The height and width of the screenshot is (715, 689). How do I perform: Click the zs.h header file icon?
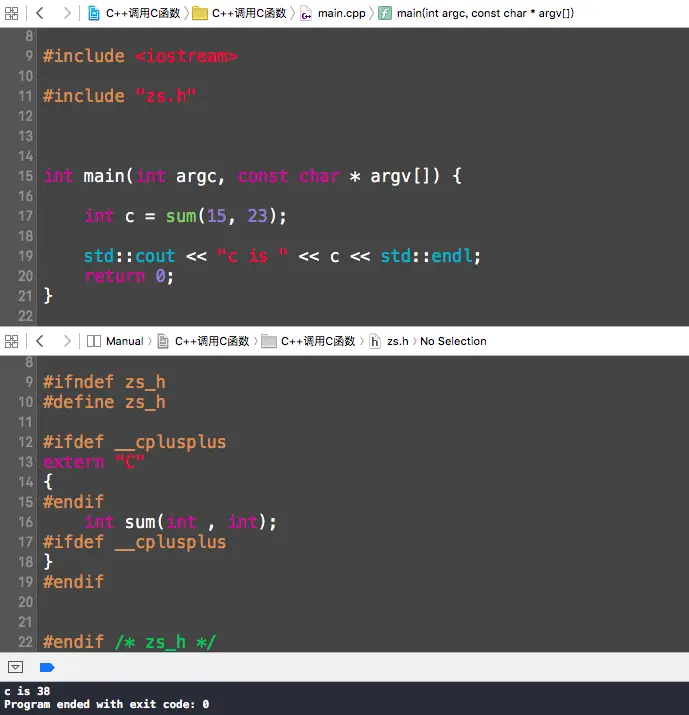(x=374, y=341)
